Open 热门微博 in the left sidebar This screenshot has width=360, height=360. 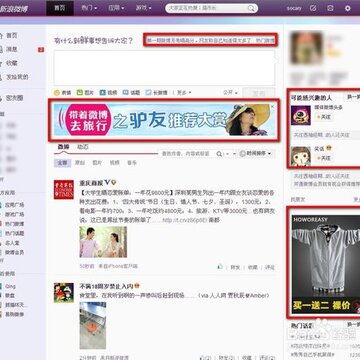[15, 224]
